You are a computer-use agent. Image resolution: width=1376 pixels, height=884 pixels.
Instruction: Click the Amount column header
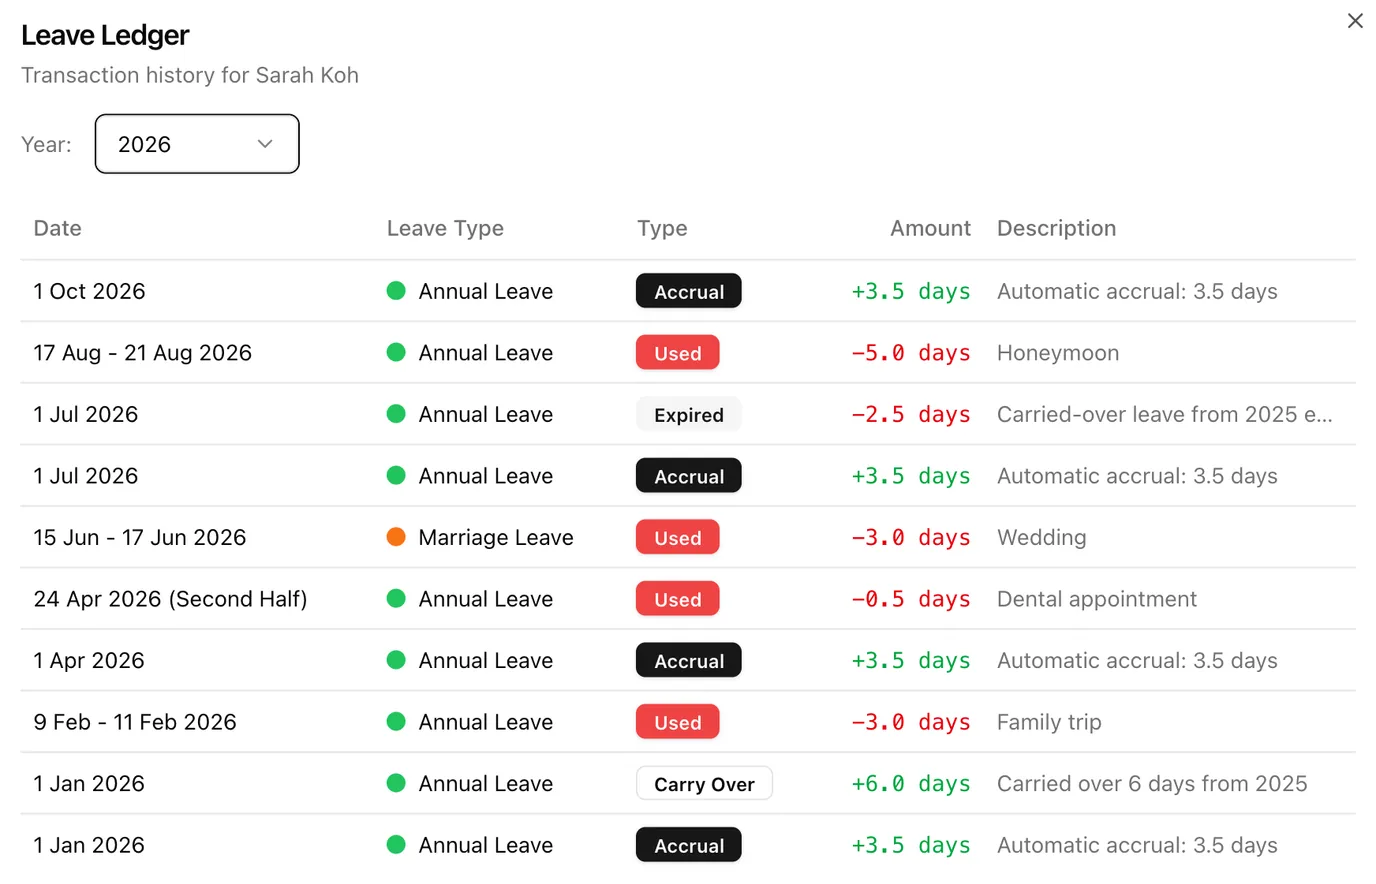[x=930, y=228]
